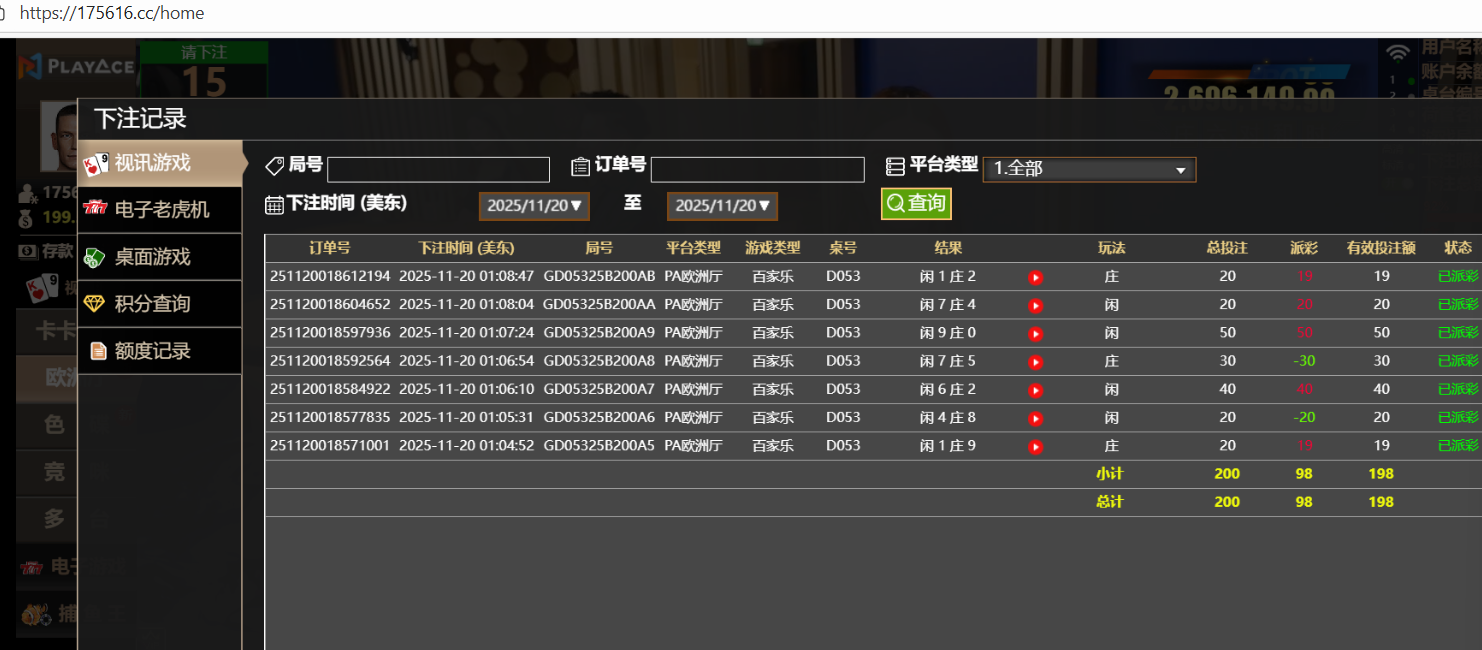Open the start date picker 2025/11/20

(534, 206)
